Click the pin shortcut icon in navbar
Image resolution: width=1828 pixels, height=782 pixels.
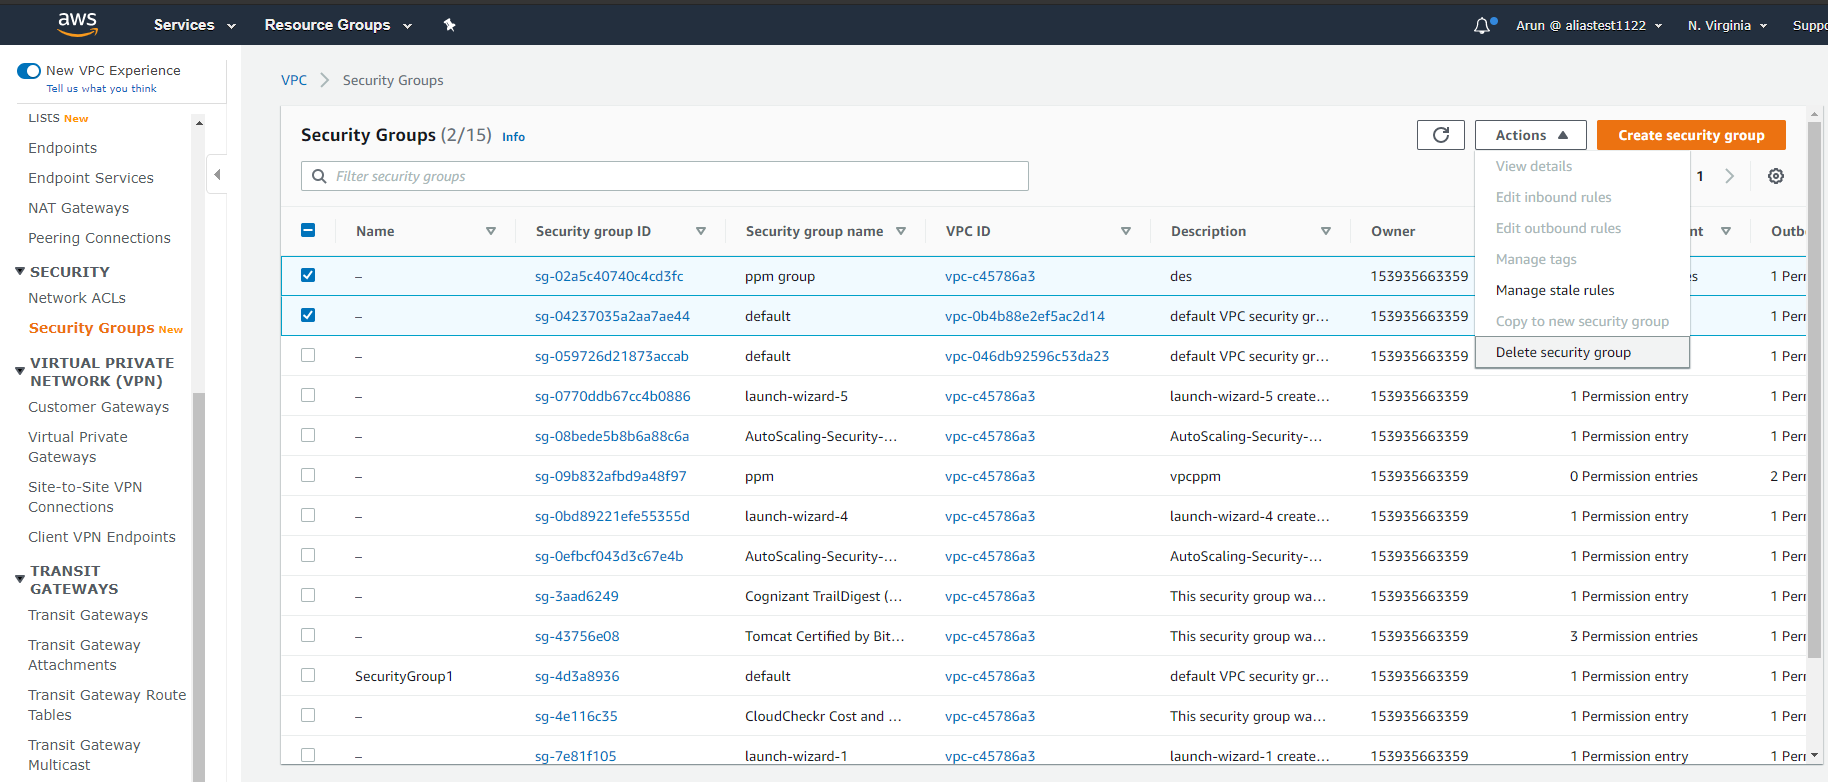point(450,25)
